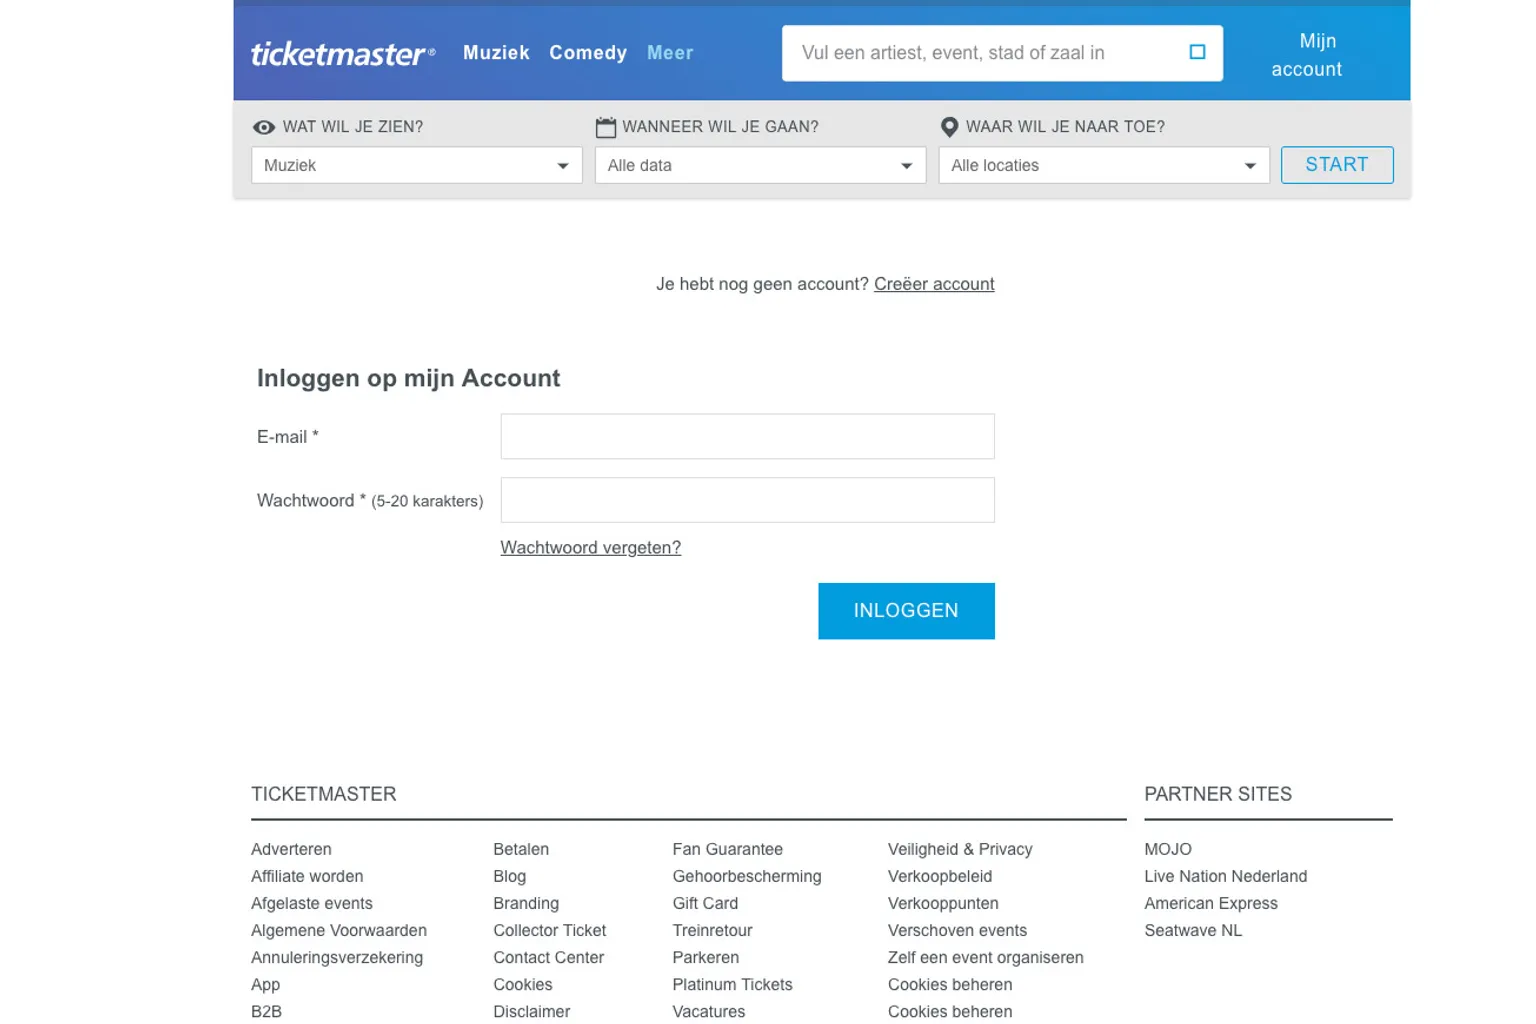Click into the Wachtwoord field
The height and width of the screenshot is (1024, 1536).
pos(747,500)
